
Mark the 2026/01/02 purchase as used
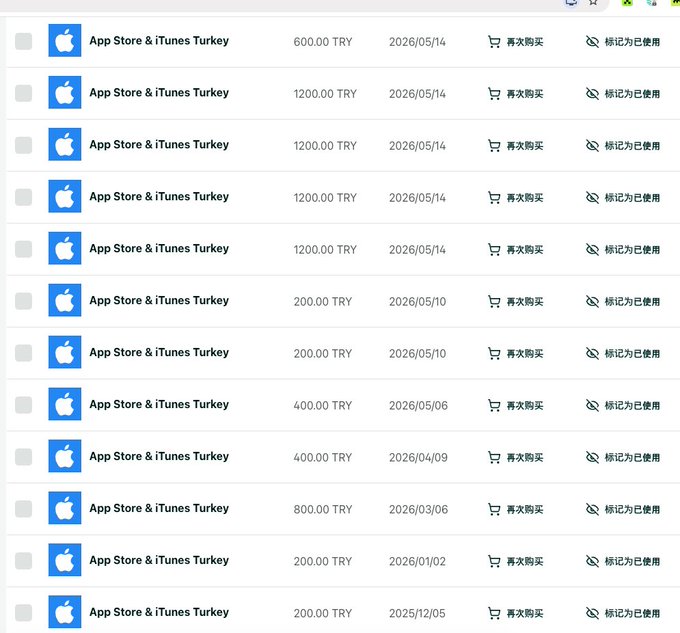coord(623,561)
